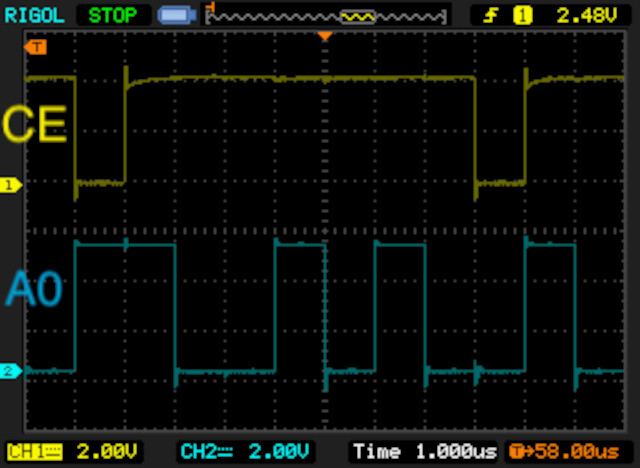Click the orange trigger position triangle at top

[x=325, y=36]
